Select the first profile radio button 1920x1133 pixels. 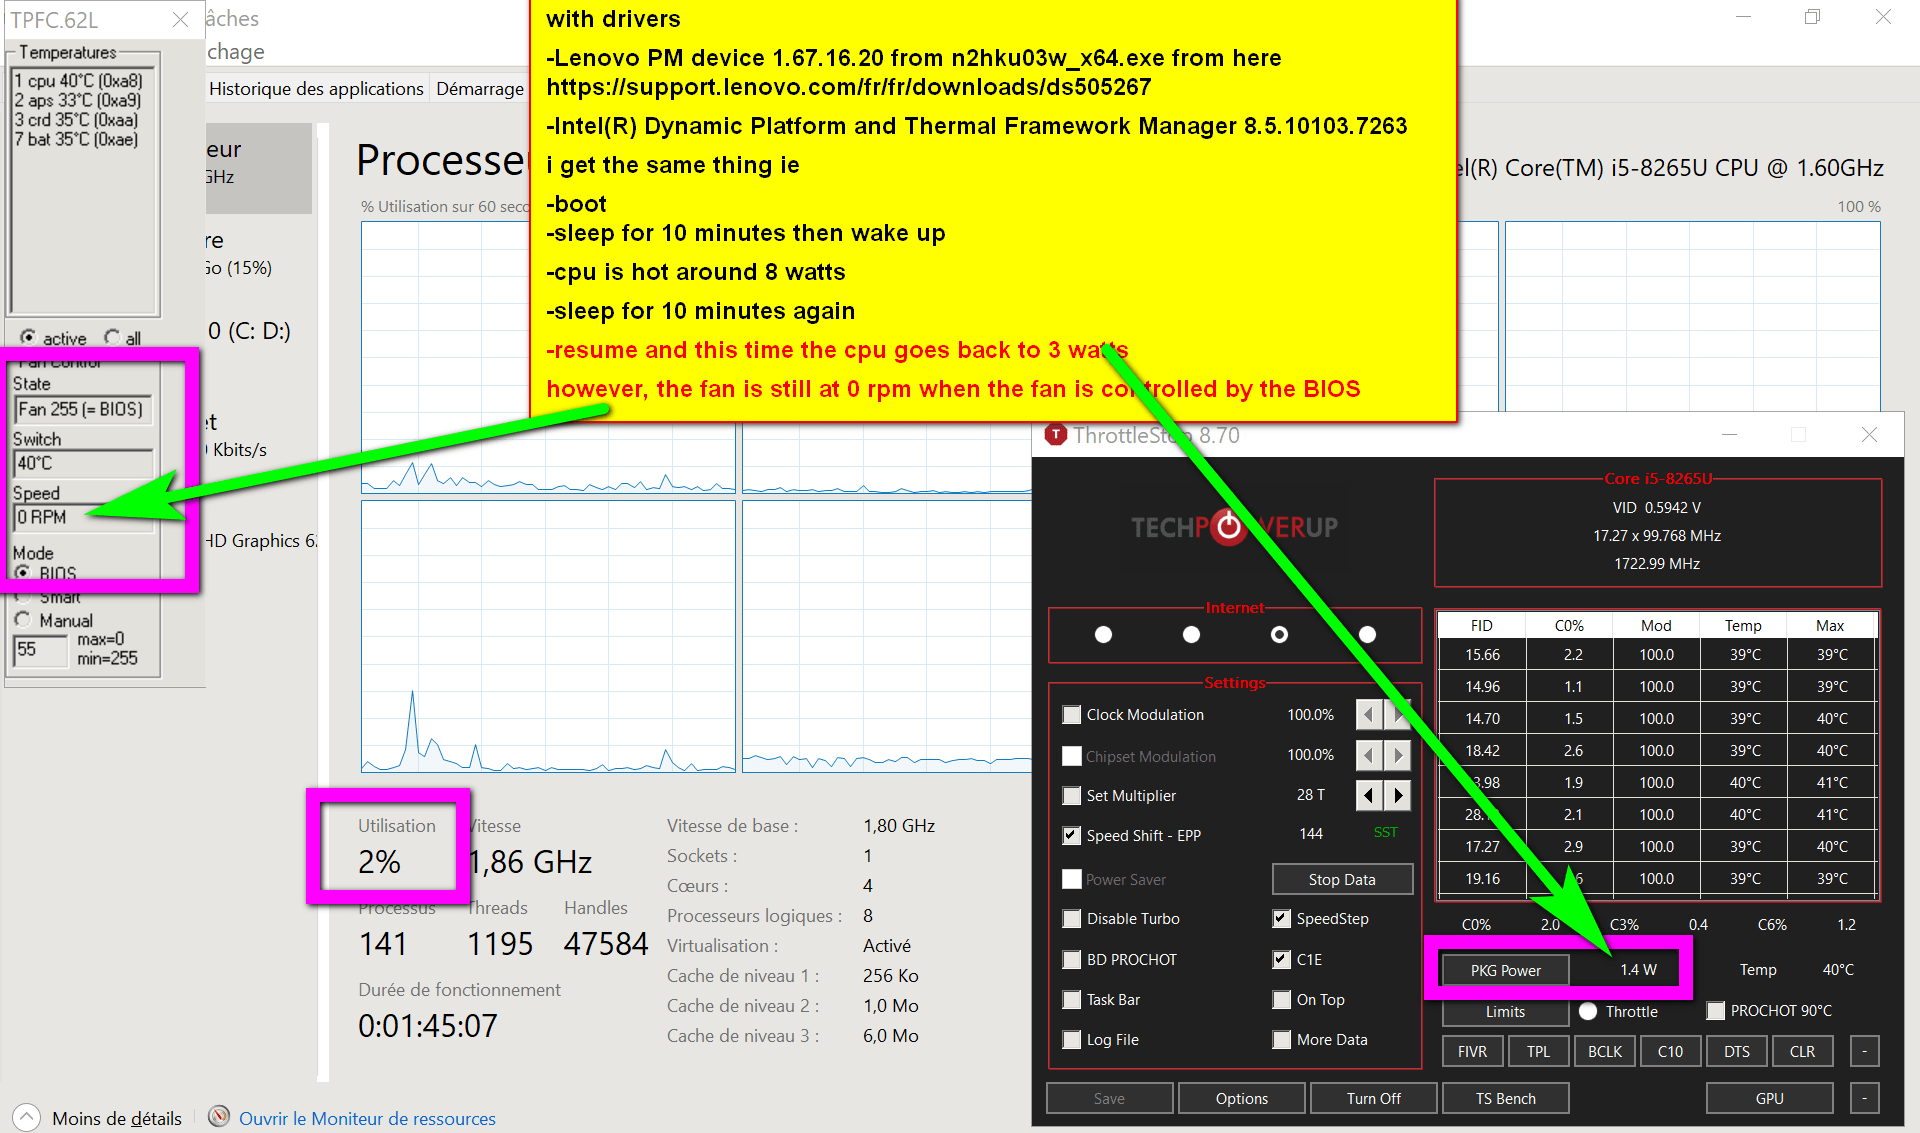1103,634
